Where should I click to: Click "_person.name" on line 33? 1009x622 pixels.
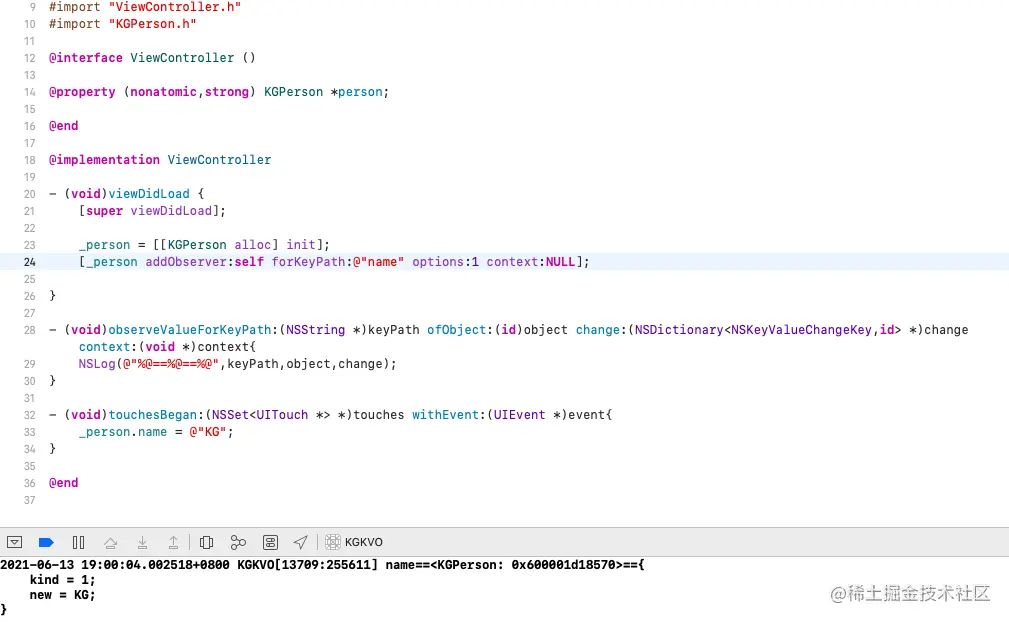(123, 432)
